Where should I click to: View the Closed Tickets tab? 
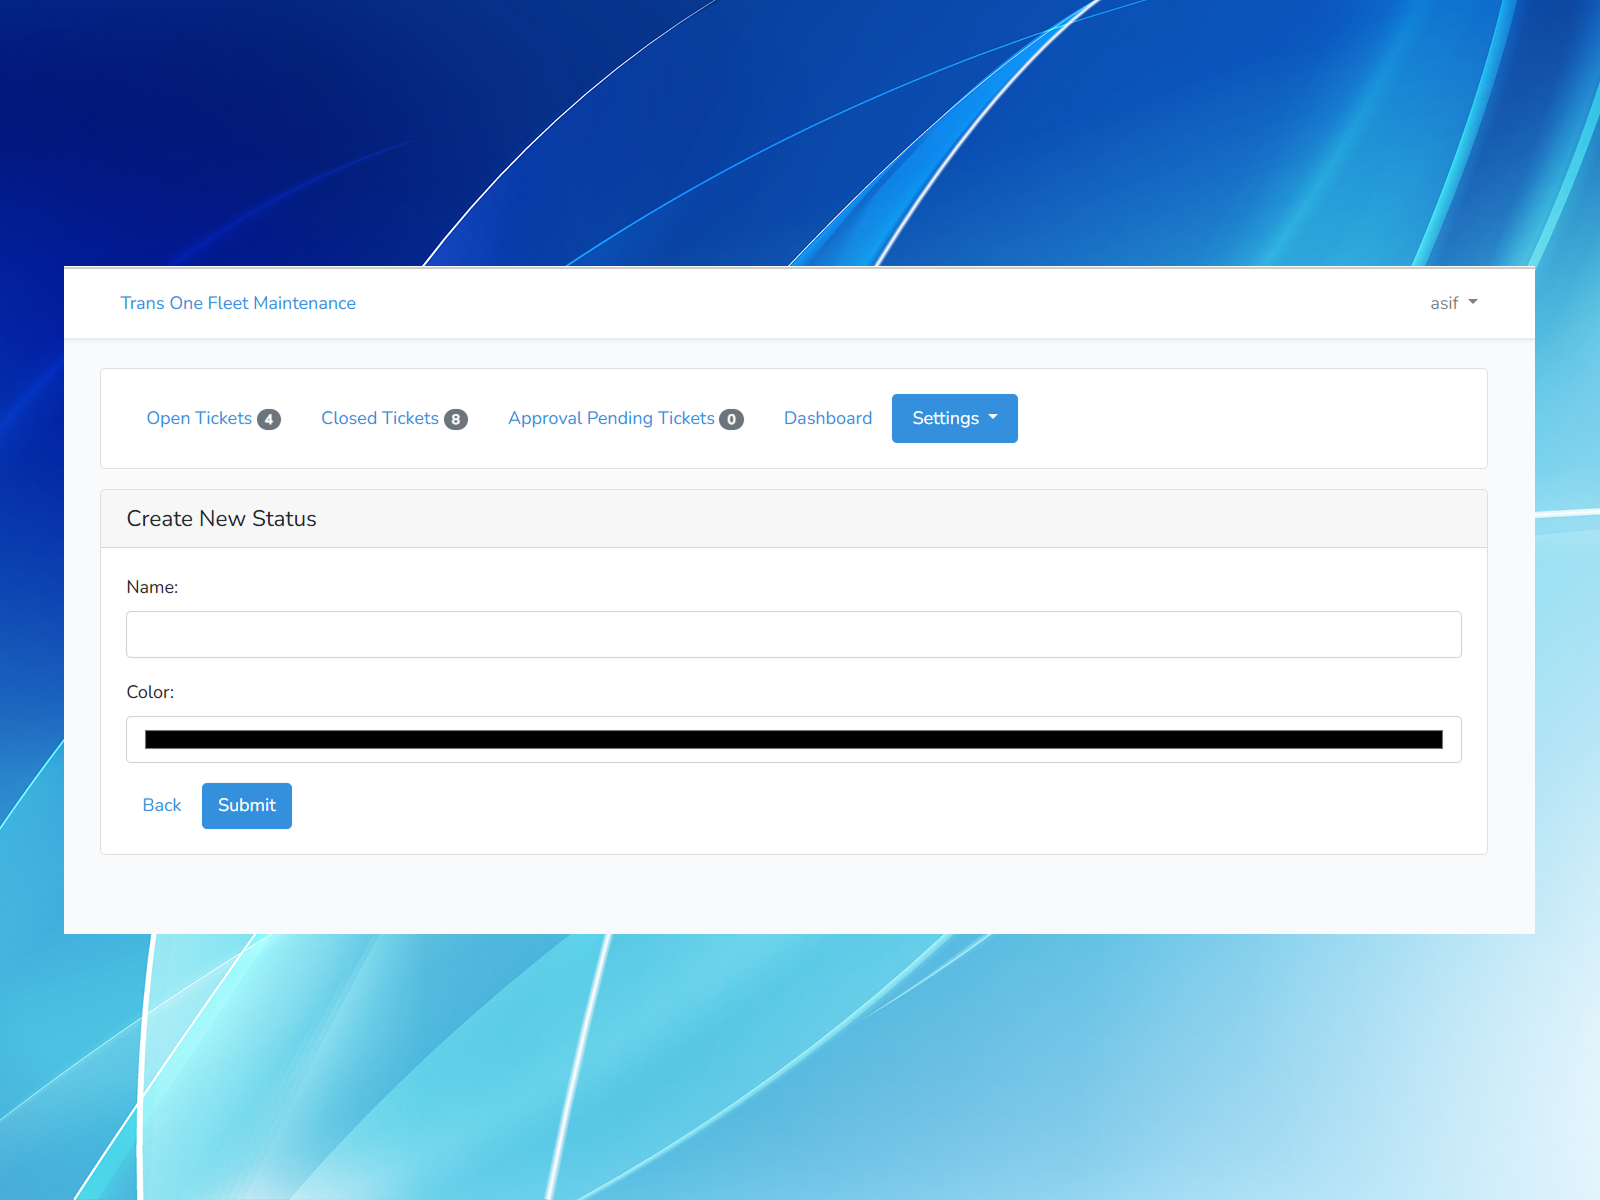394,418
